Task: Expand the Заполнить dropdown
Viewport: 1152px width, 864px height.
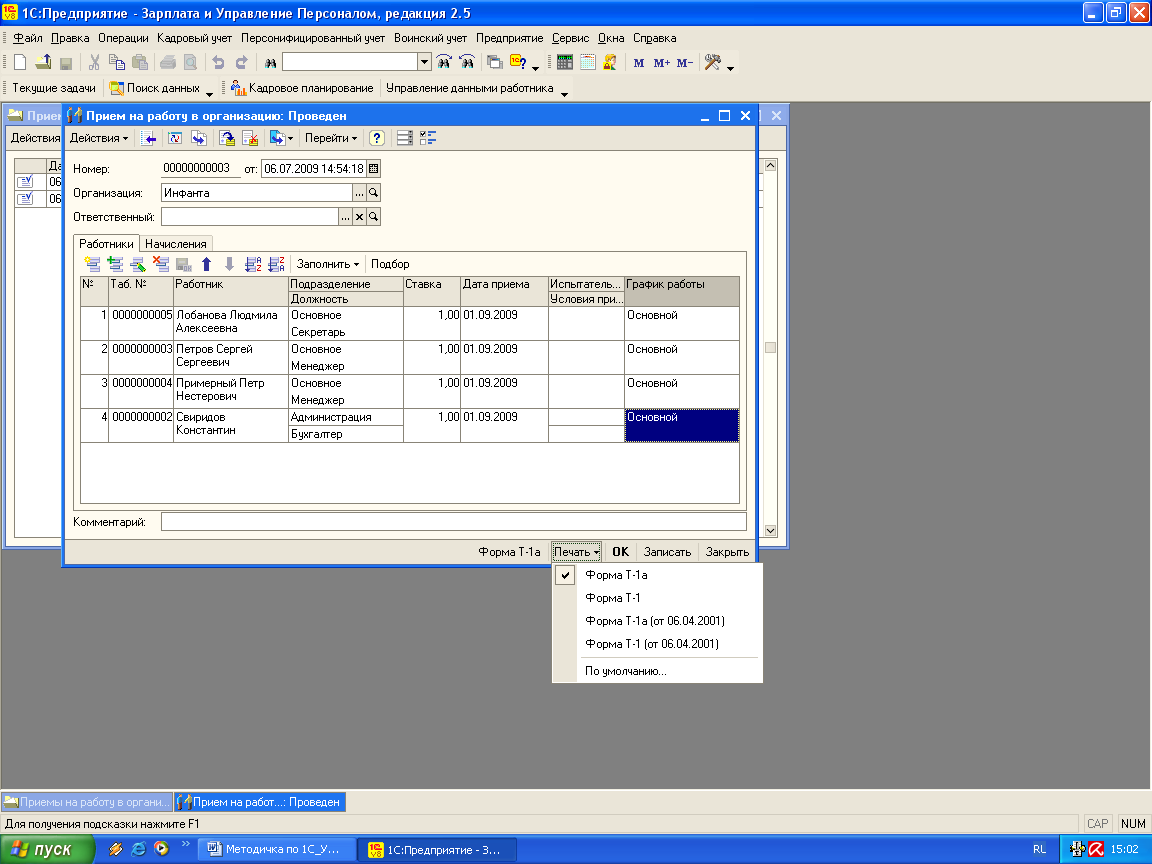Action: [328, 264]
